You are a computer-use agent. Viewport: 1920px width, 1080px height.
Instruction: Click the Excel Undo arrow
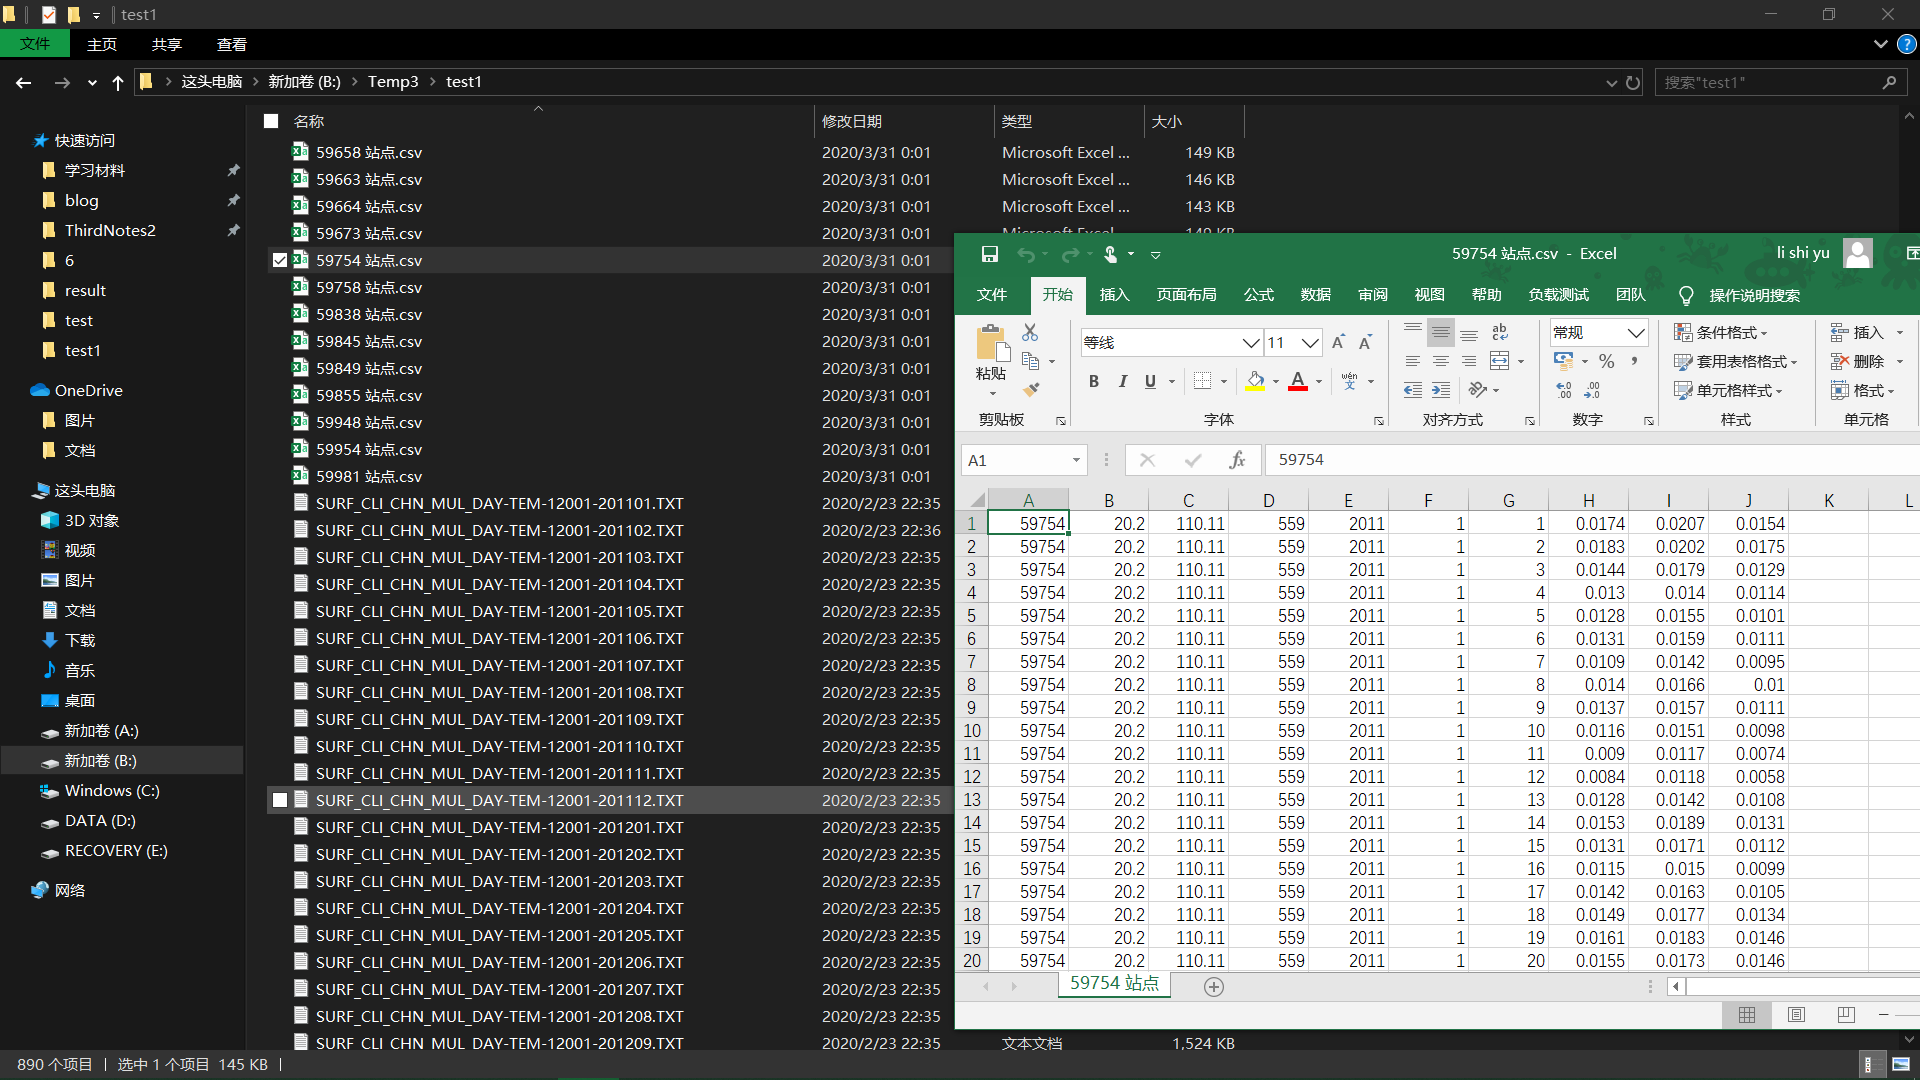click(x=1026, y=254)
